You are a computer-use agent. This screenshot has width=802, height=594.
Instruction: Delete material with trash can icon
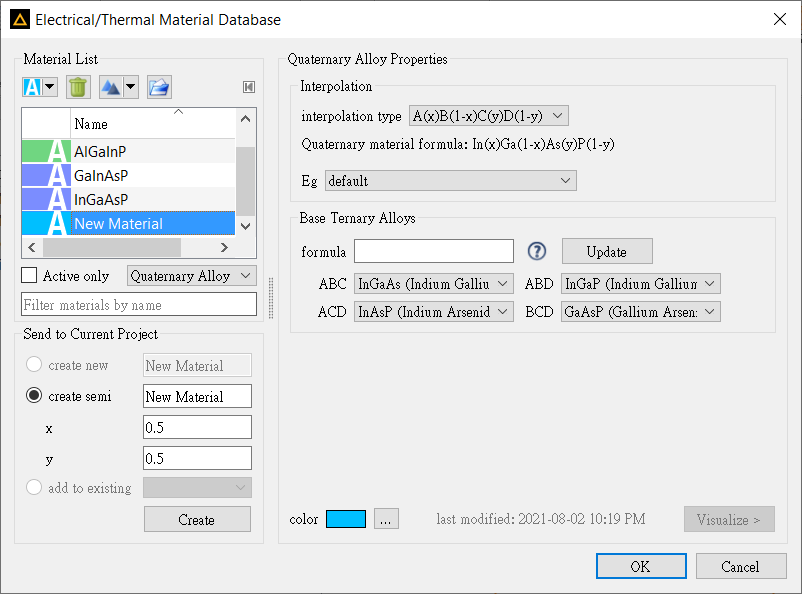(78, 87)
